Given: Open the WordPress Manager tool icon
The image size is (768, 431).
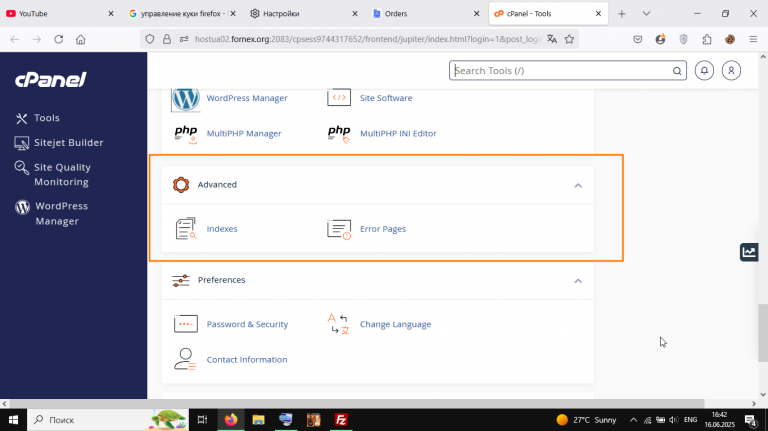Looking at the screenshot, I should 186,98.
